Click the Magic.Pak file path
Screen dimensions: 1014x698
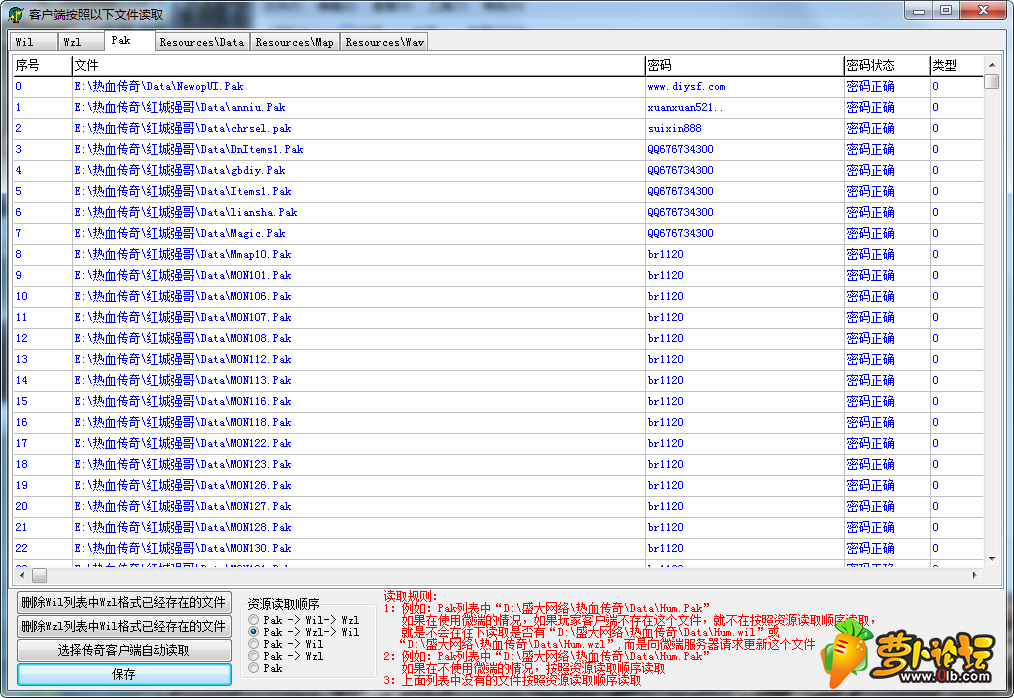[x=180, y=234]
